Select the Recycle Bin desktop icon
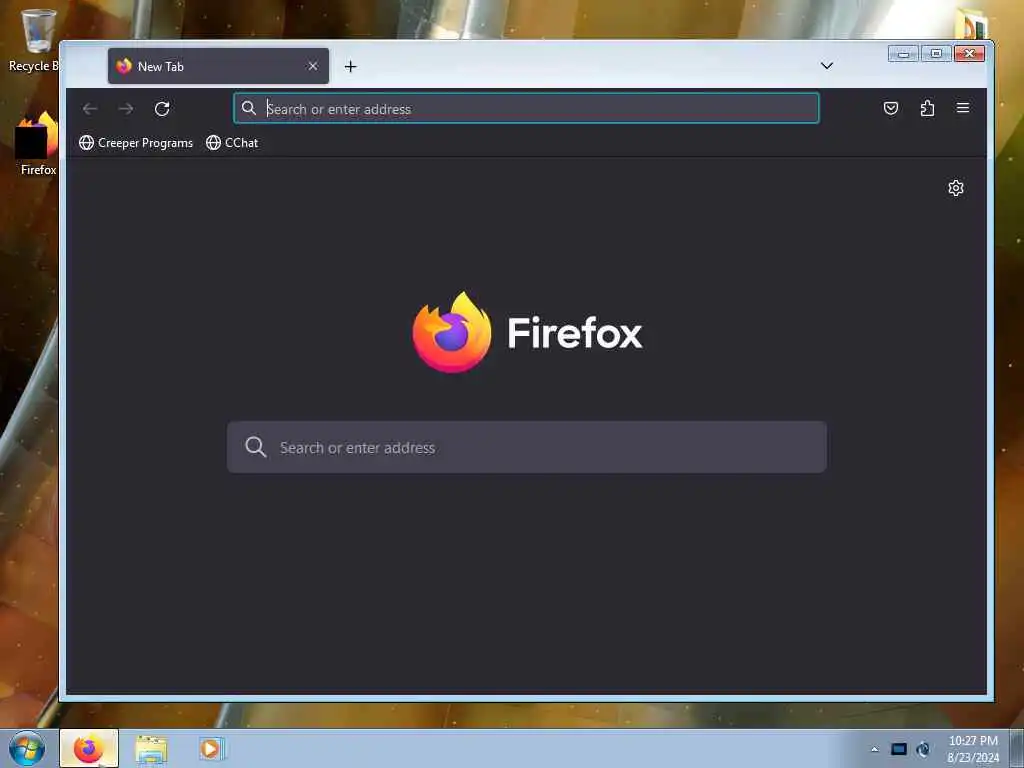This screenshot has width=1024, height=768. [x=34, y=40]
